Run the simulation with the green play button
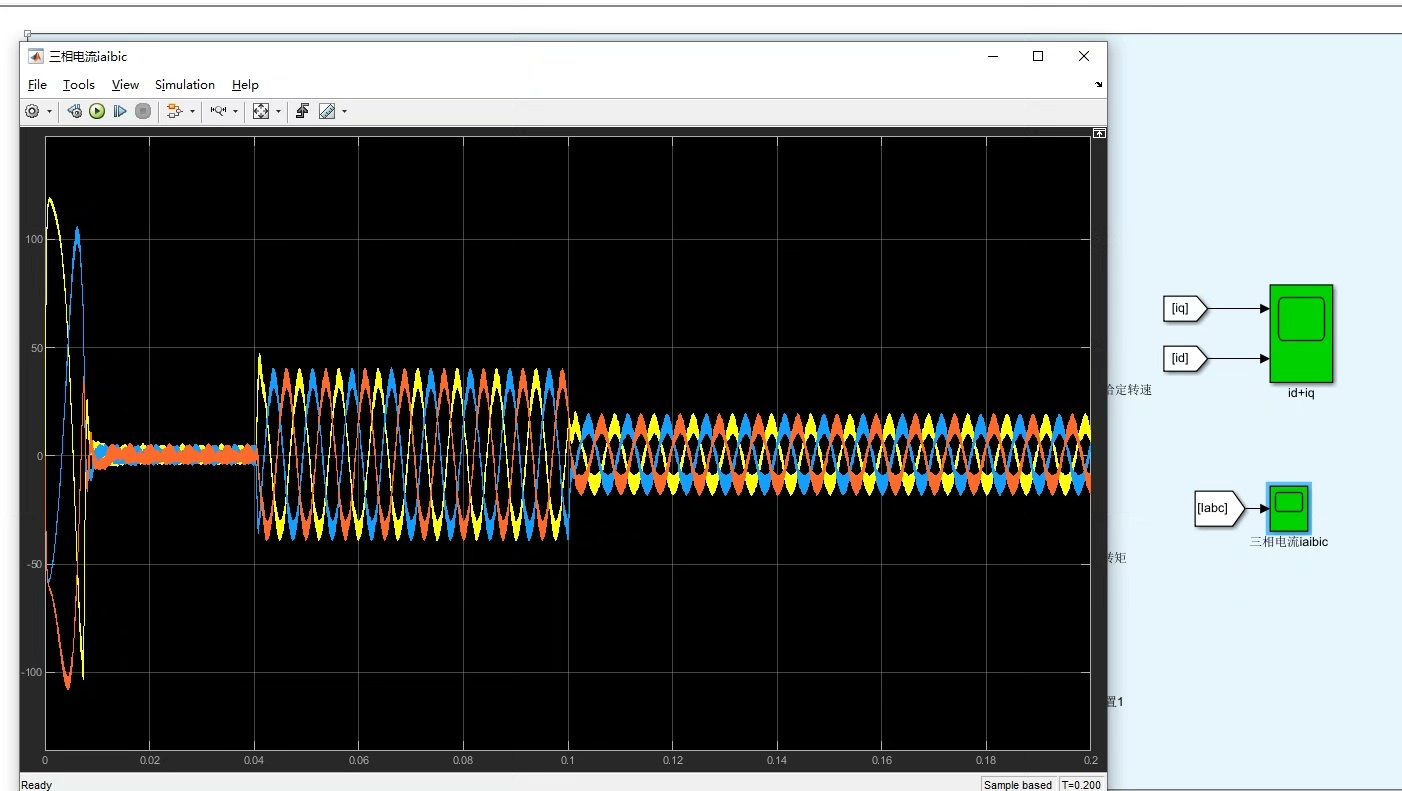Viewport: 1402px width, 791px height. (97, 111)
